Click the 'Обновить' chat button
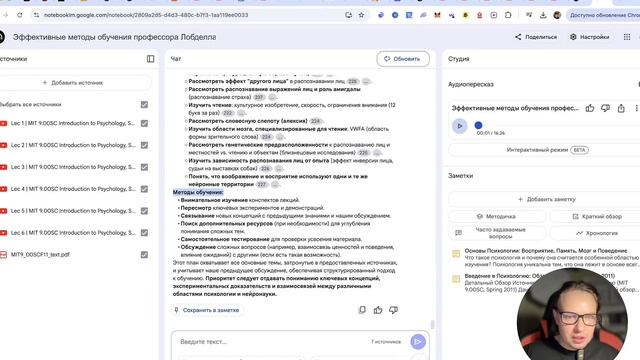640x360 pixels. 403,59
